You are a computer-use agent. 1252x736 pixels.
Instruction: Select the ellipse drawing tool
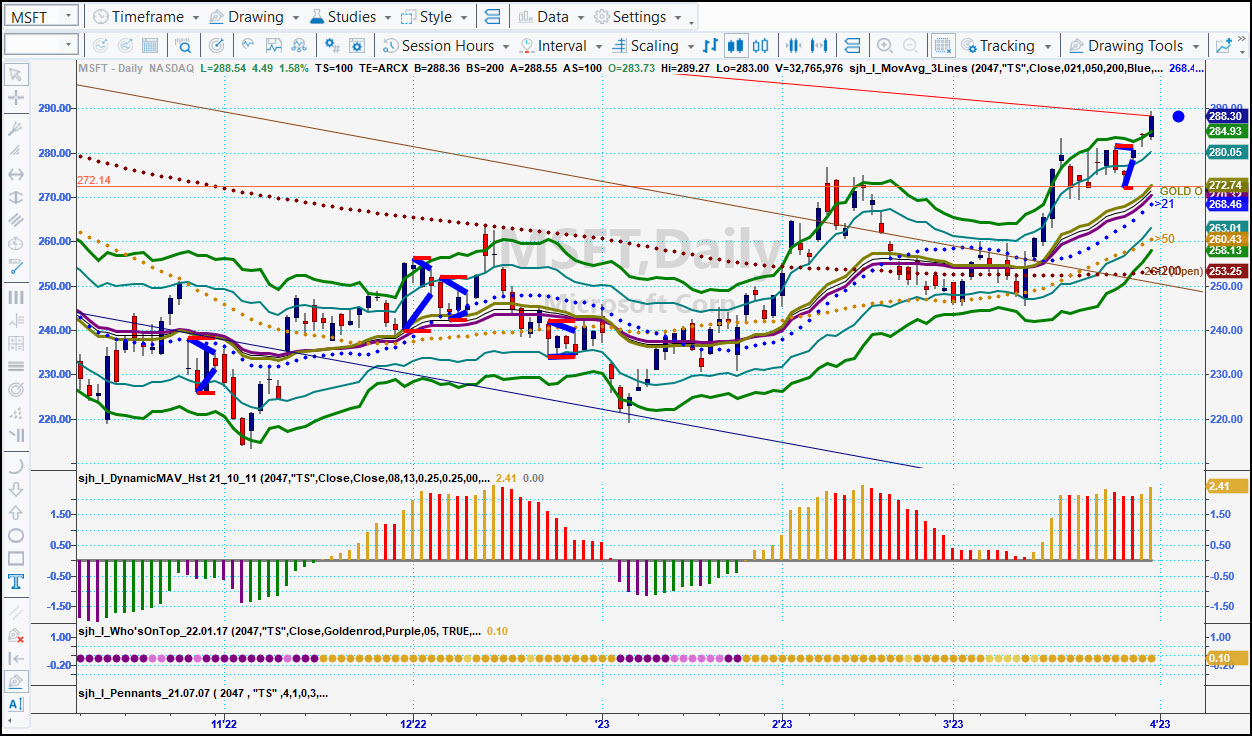click(x=16, y=534)
